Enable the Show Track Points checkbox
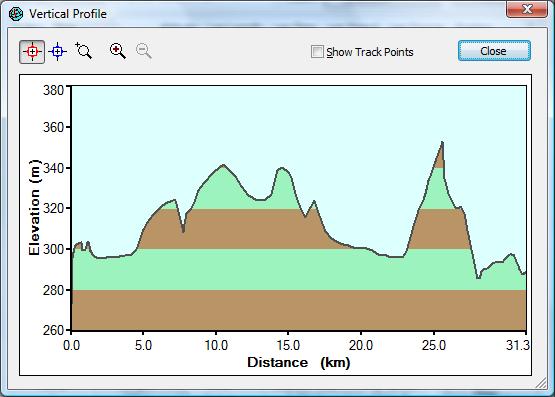 (x=317, y=52)
